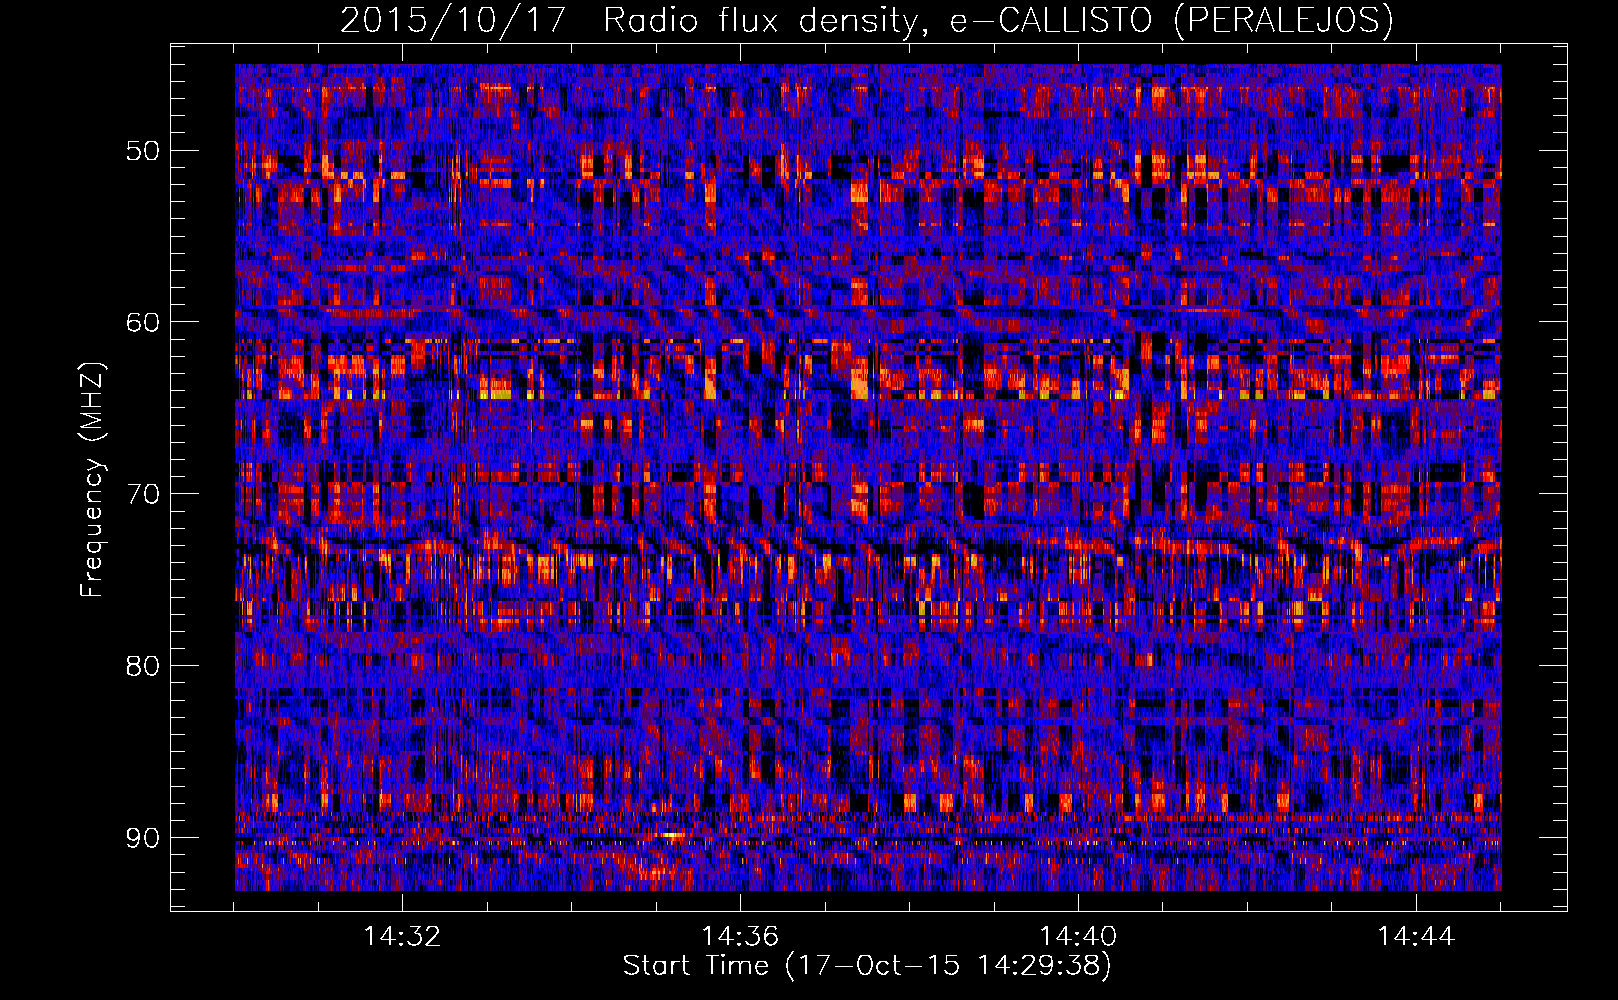Click the Frequency (MHZ) axis title
1618x1000 pixels.
tap(92, 479)
